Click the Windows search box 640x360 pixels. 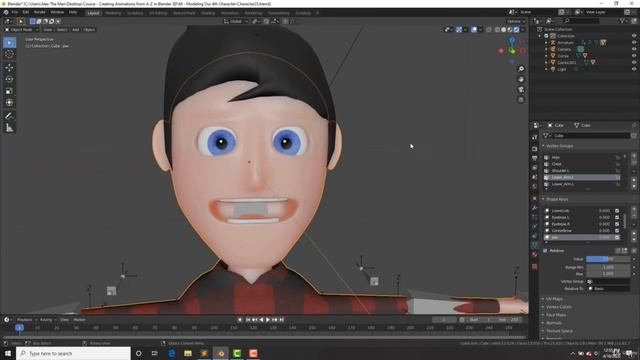coord(73,353)
